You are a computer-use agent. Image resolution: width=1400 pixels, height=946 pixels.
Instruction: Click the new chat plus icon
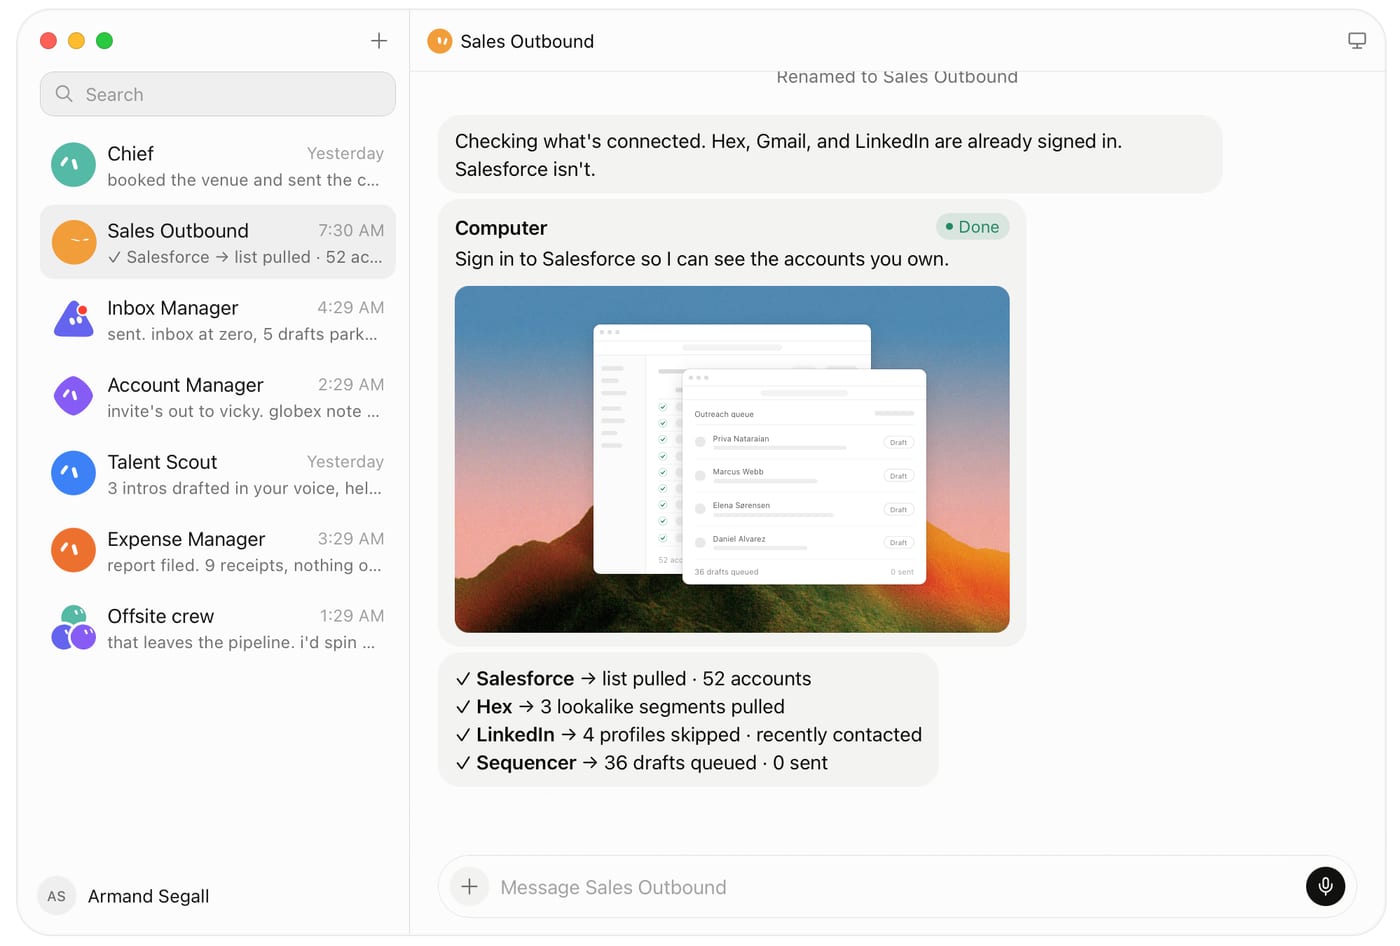379,41
